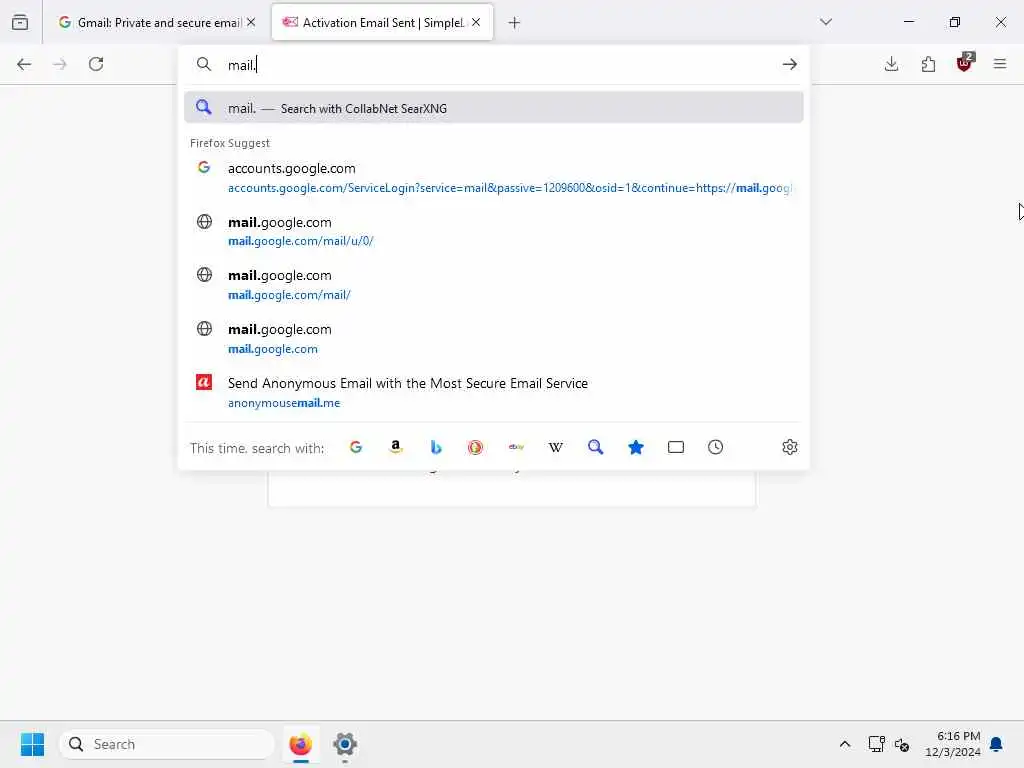Search this time with Bing

pyautogui.click(x=436, y=447)
